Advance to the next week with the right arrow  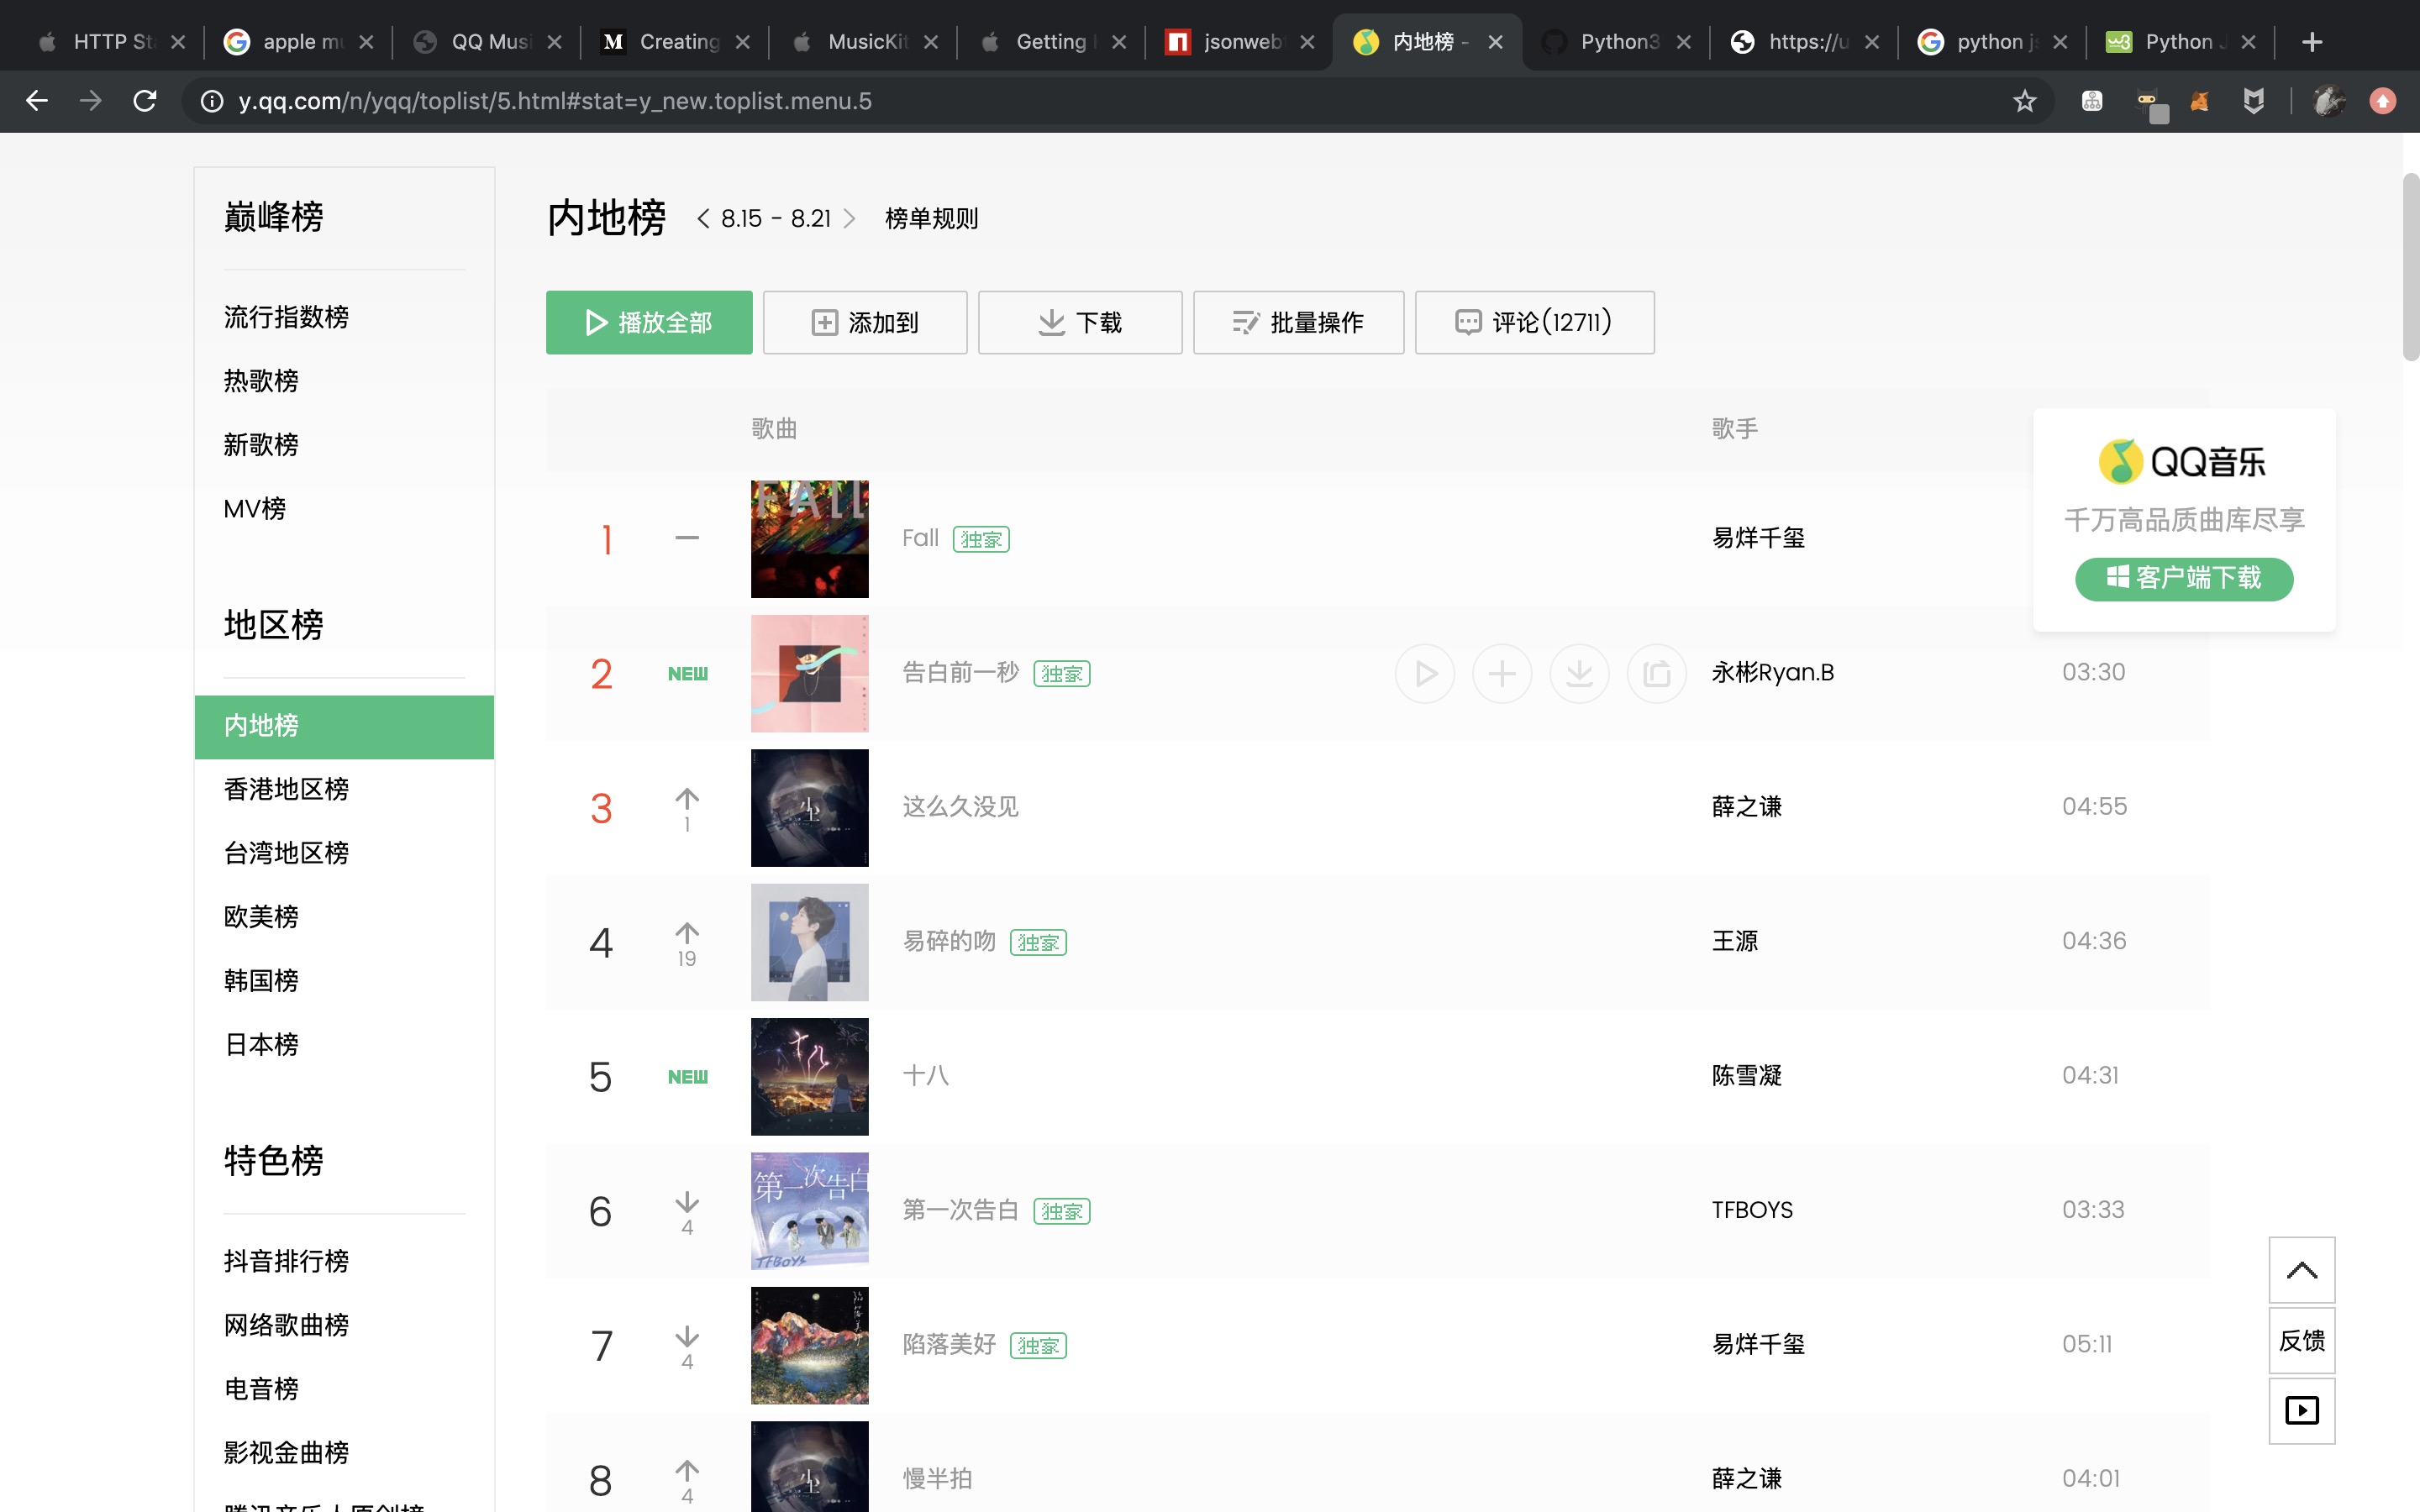(x=849, y=218)
